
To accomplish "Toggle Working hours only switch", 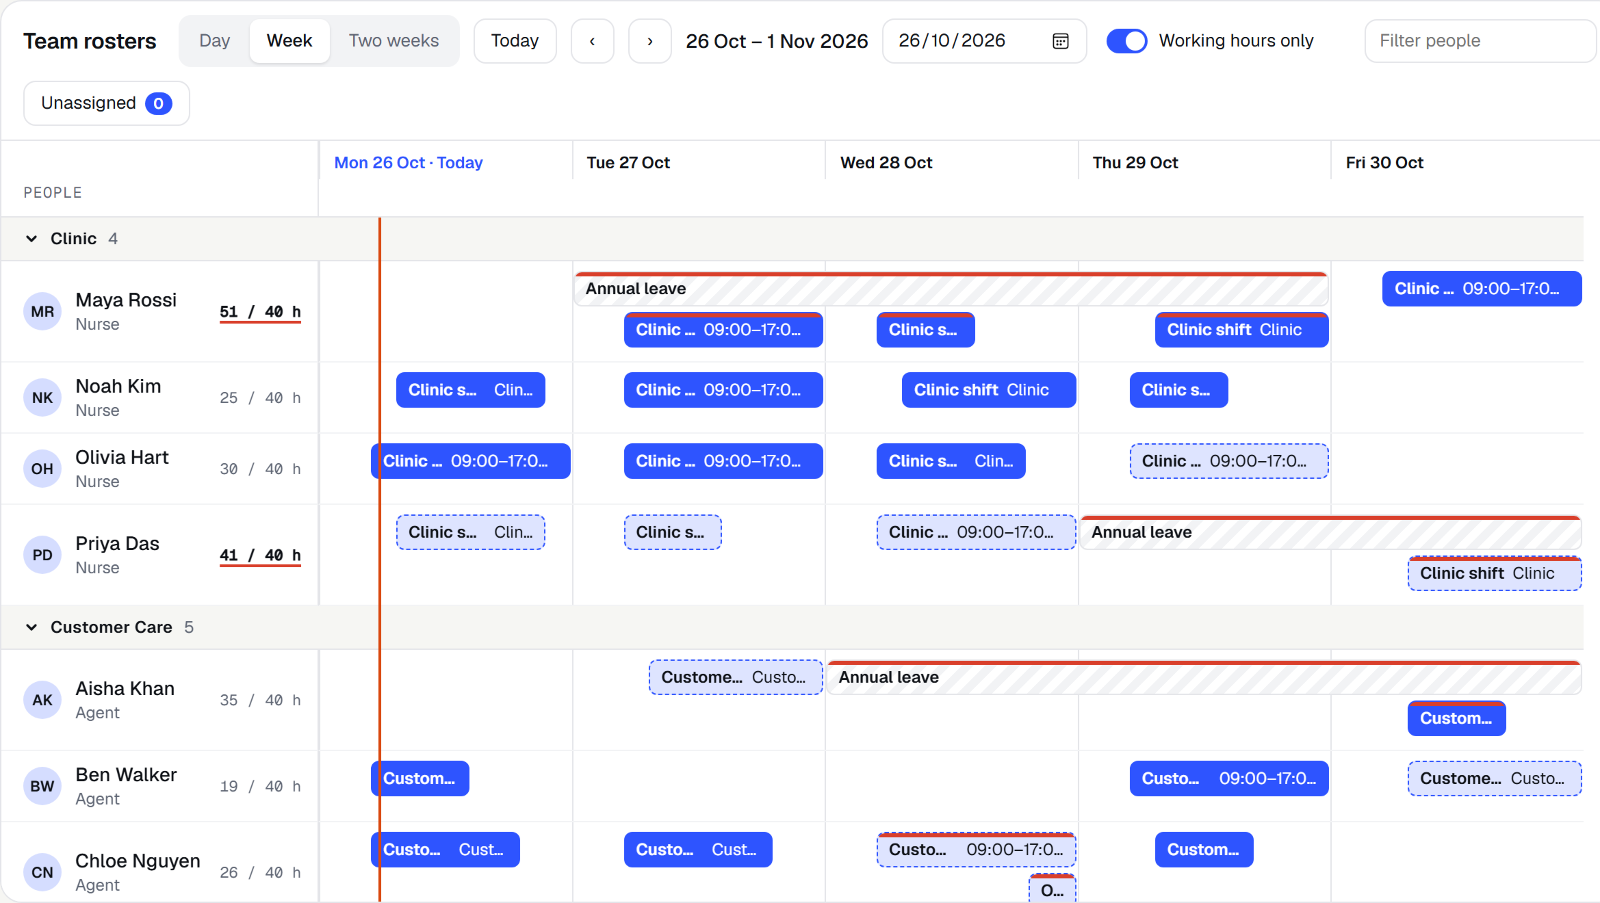I will (x=1127, y=41).
